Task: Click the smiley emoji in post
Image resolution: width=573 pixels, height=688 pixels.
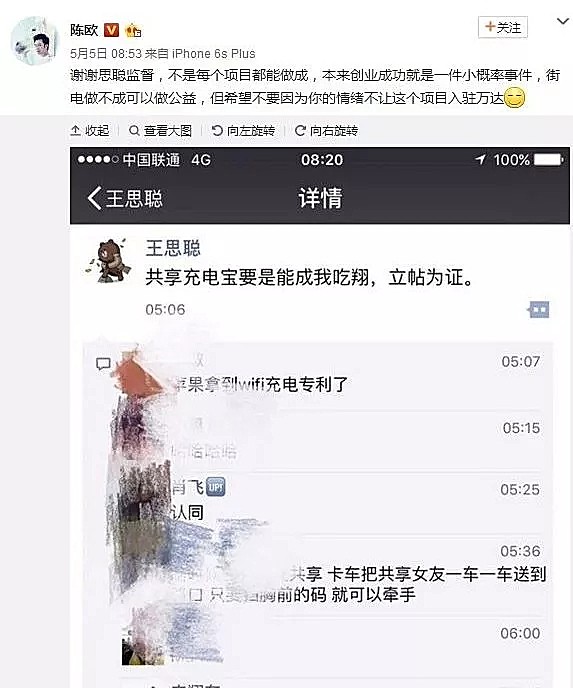Action: point(515,98)
